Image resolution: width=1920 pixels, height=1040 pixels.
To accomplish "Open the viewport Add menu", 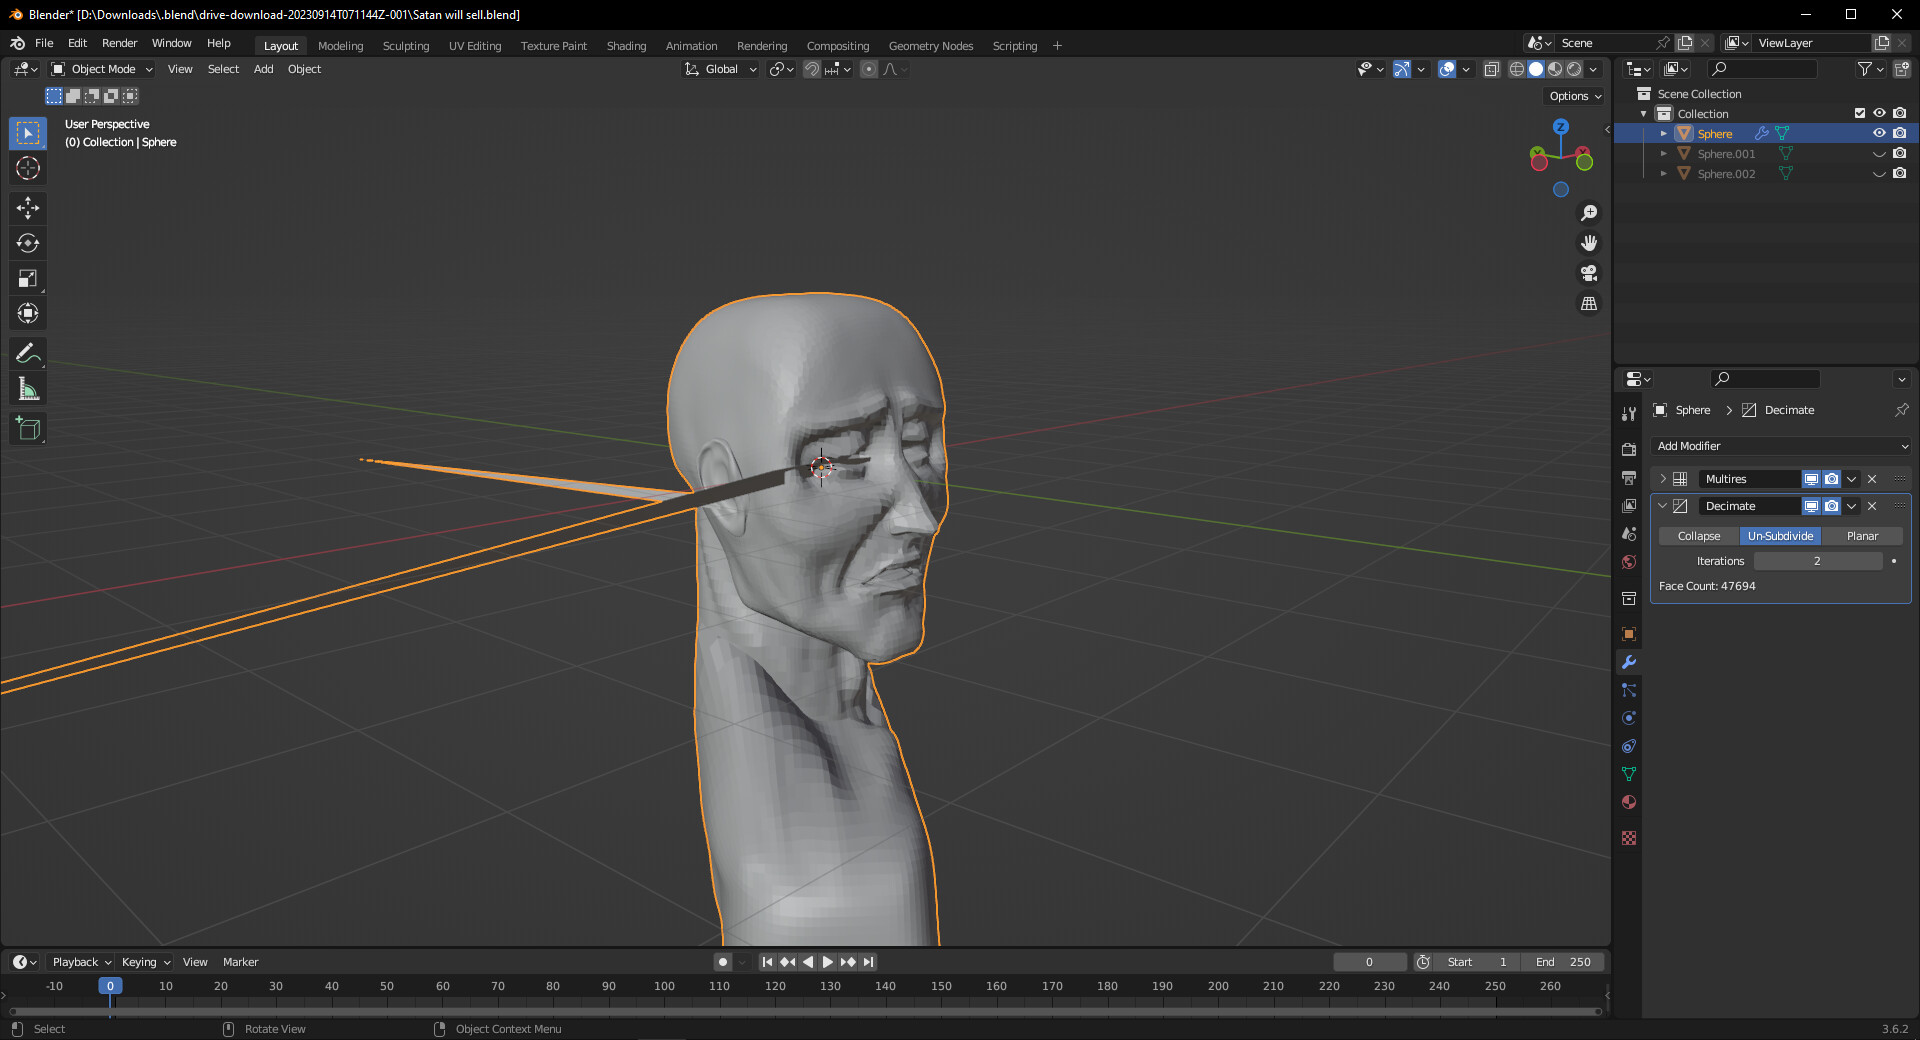I will (x=263, y=69).
